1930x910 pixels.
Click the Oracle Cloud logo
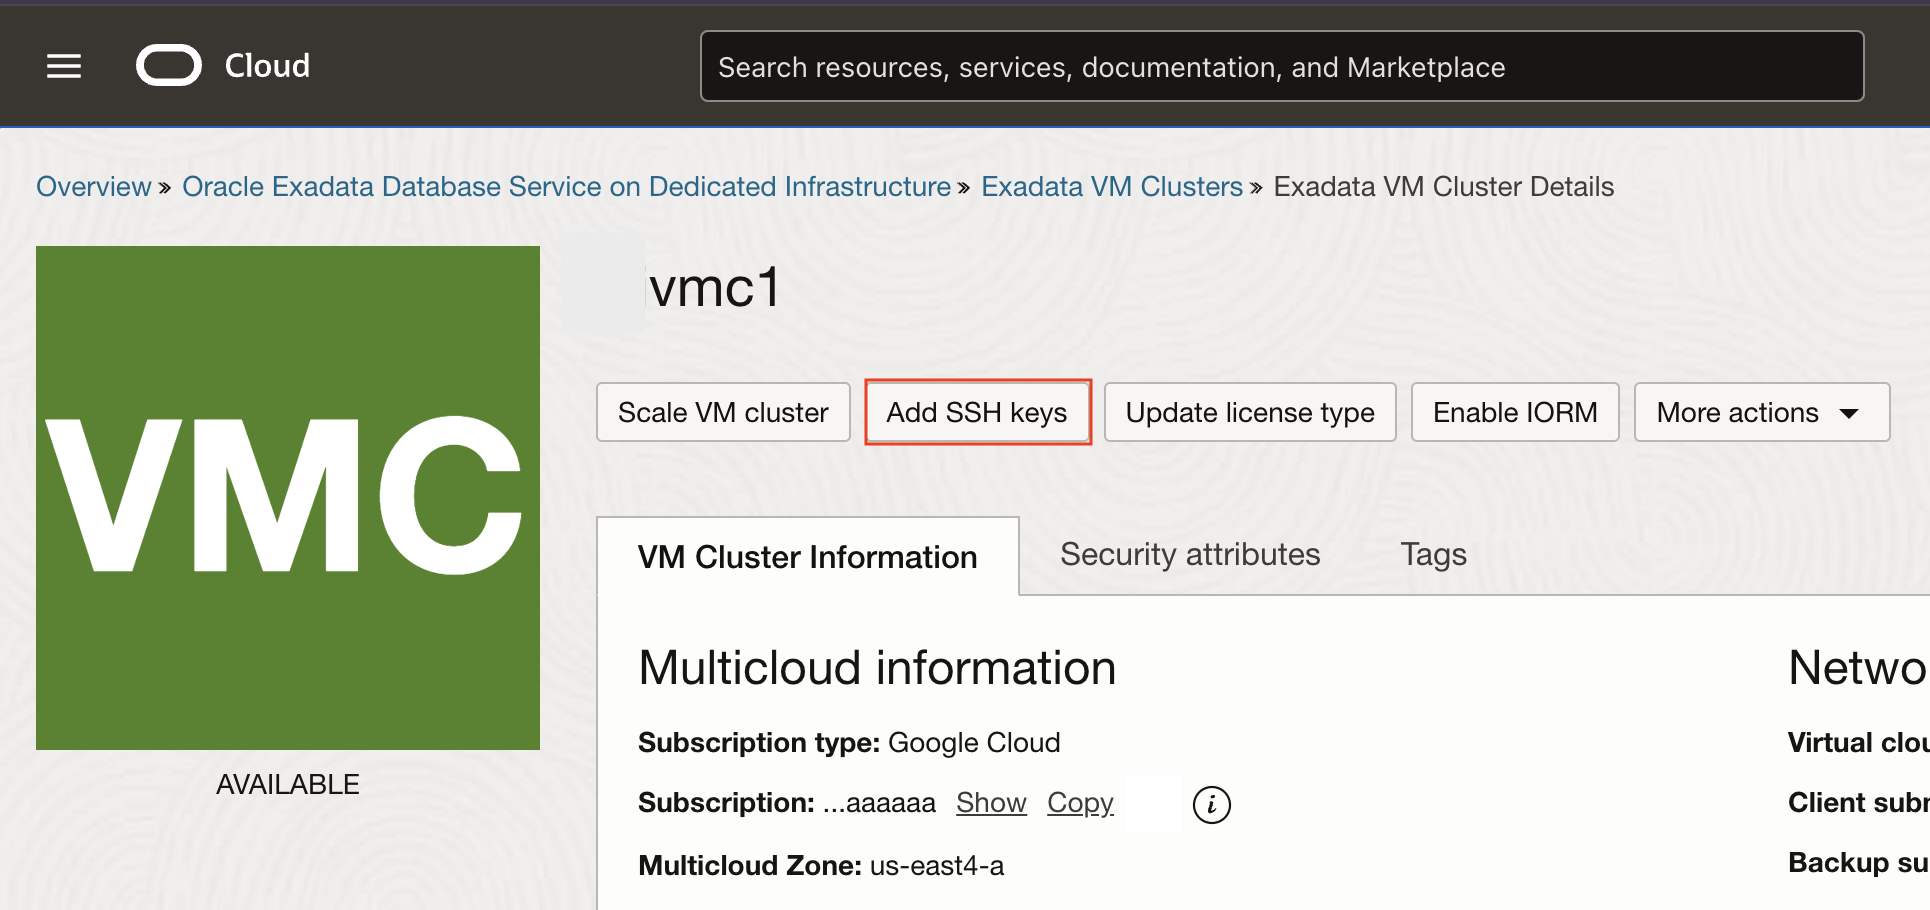coord(169,66)
